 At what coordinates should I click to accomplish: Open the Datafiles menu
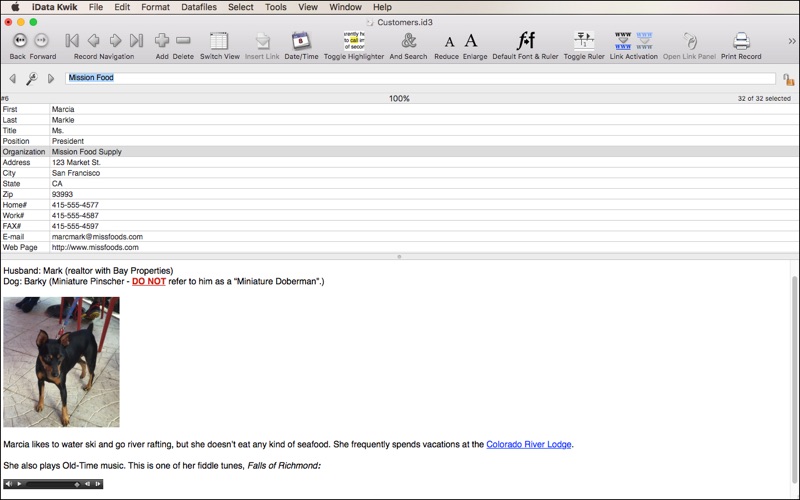(x=199, y=7)
